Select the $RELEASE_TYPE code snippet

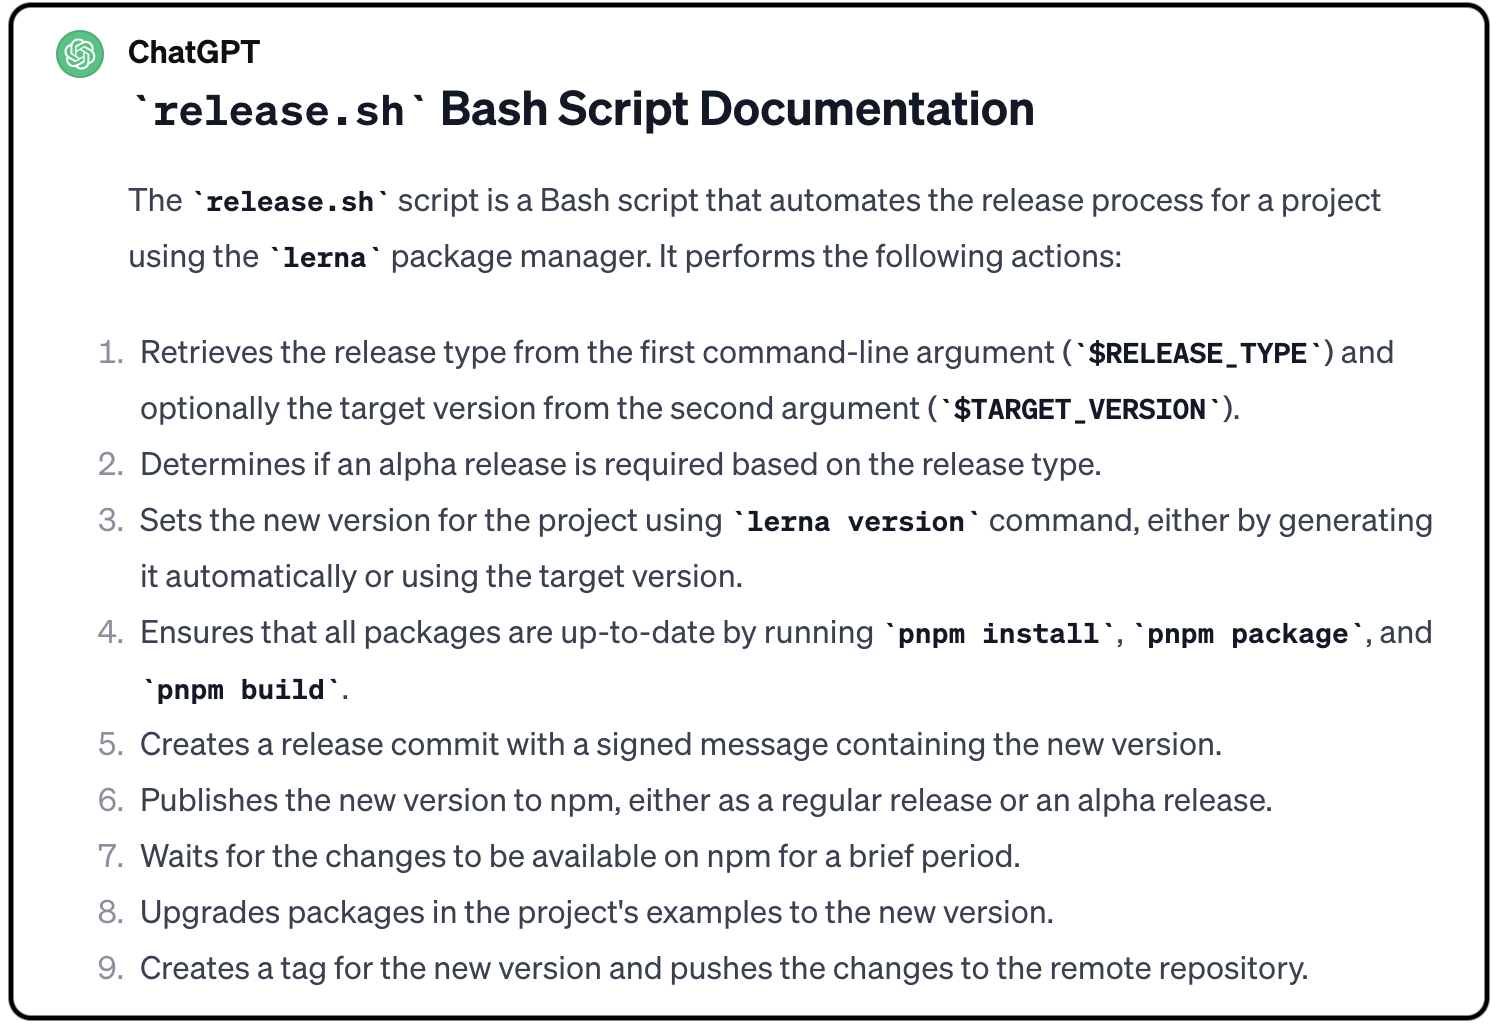[1197, 354]
